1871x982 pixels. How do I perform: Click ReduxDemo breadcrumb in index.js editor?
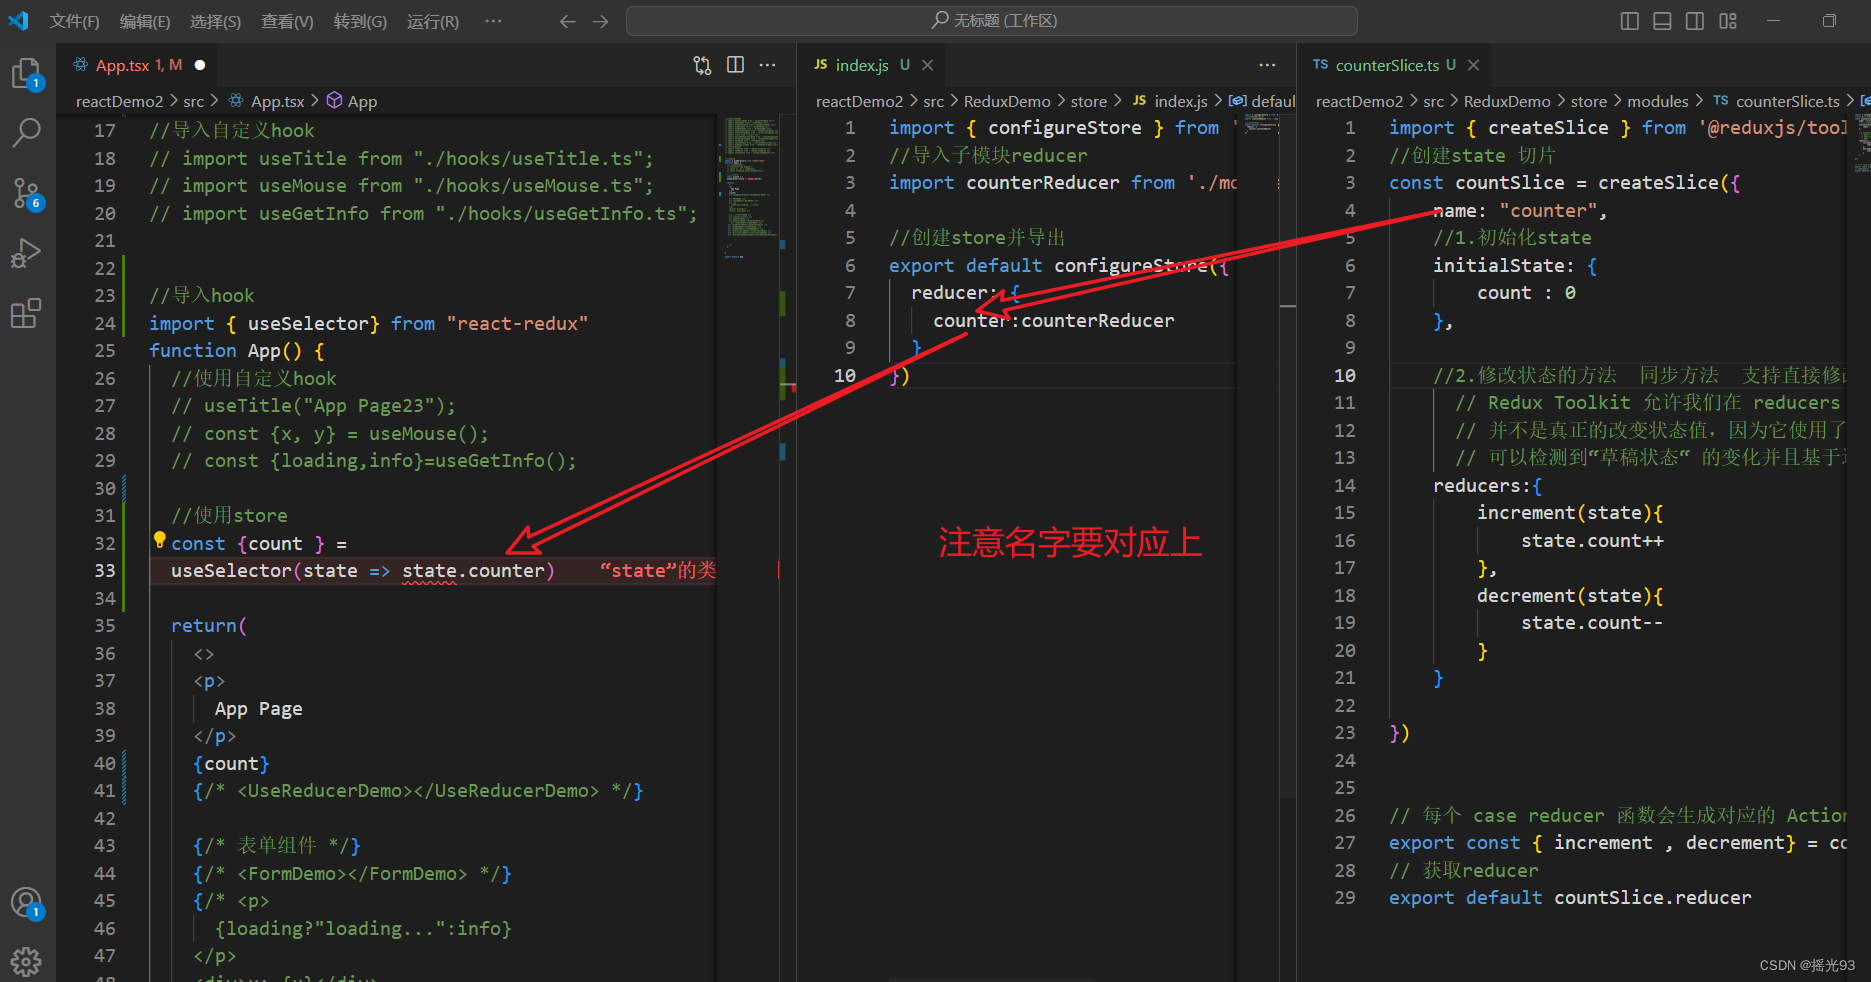click(1007, 101)
